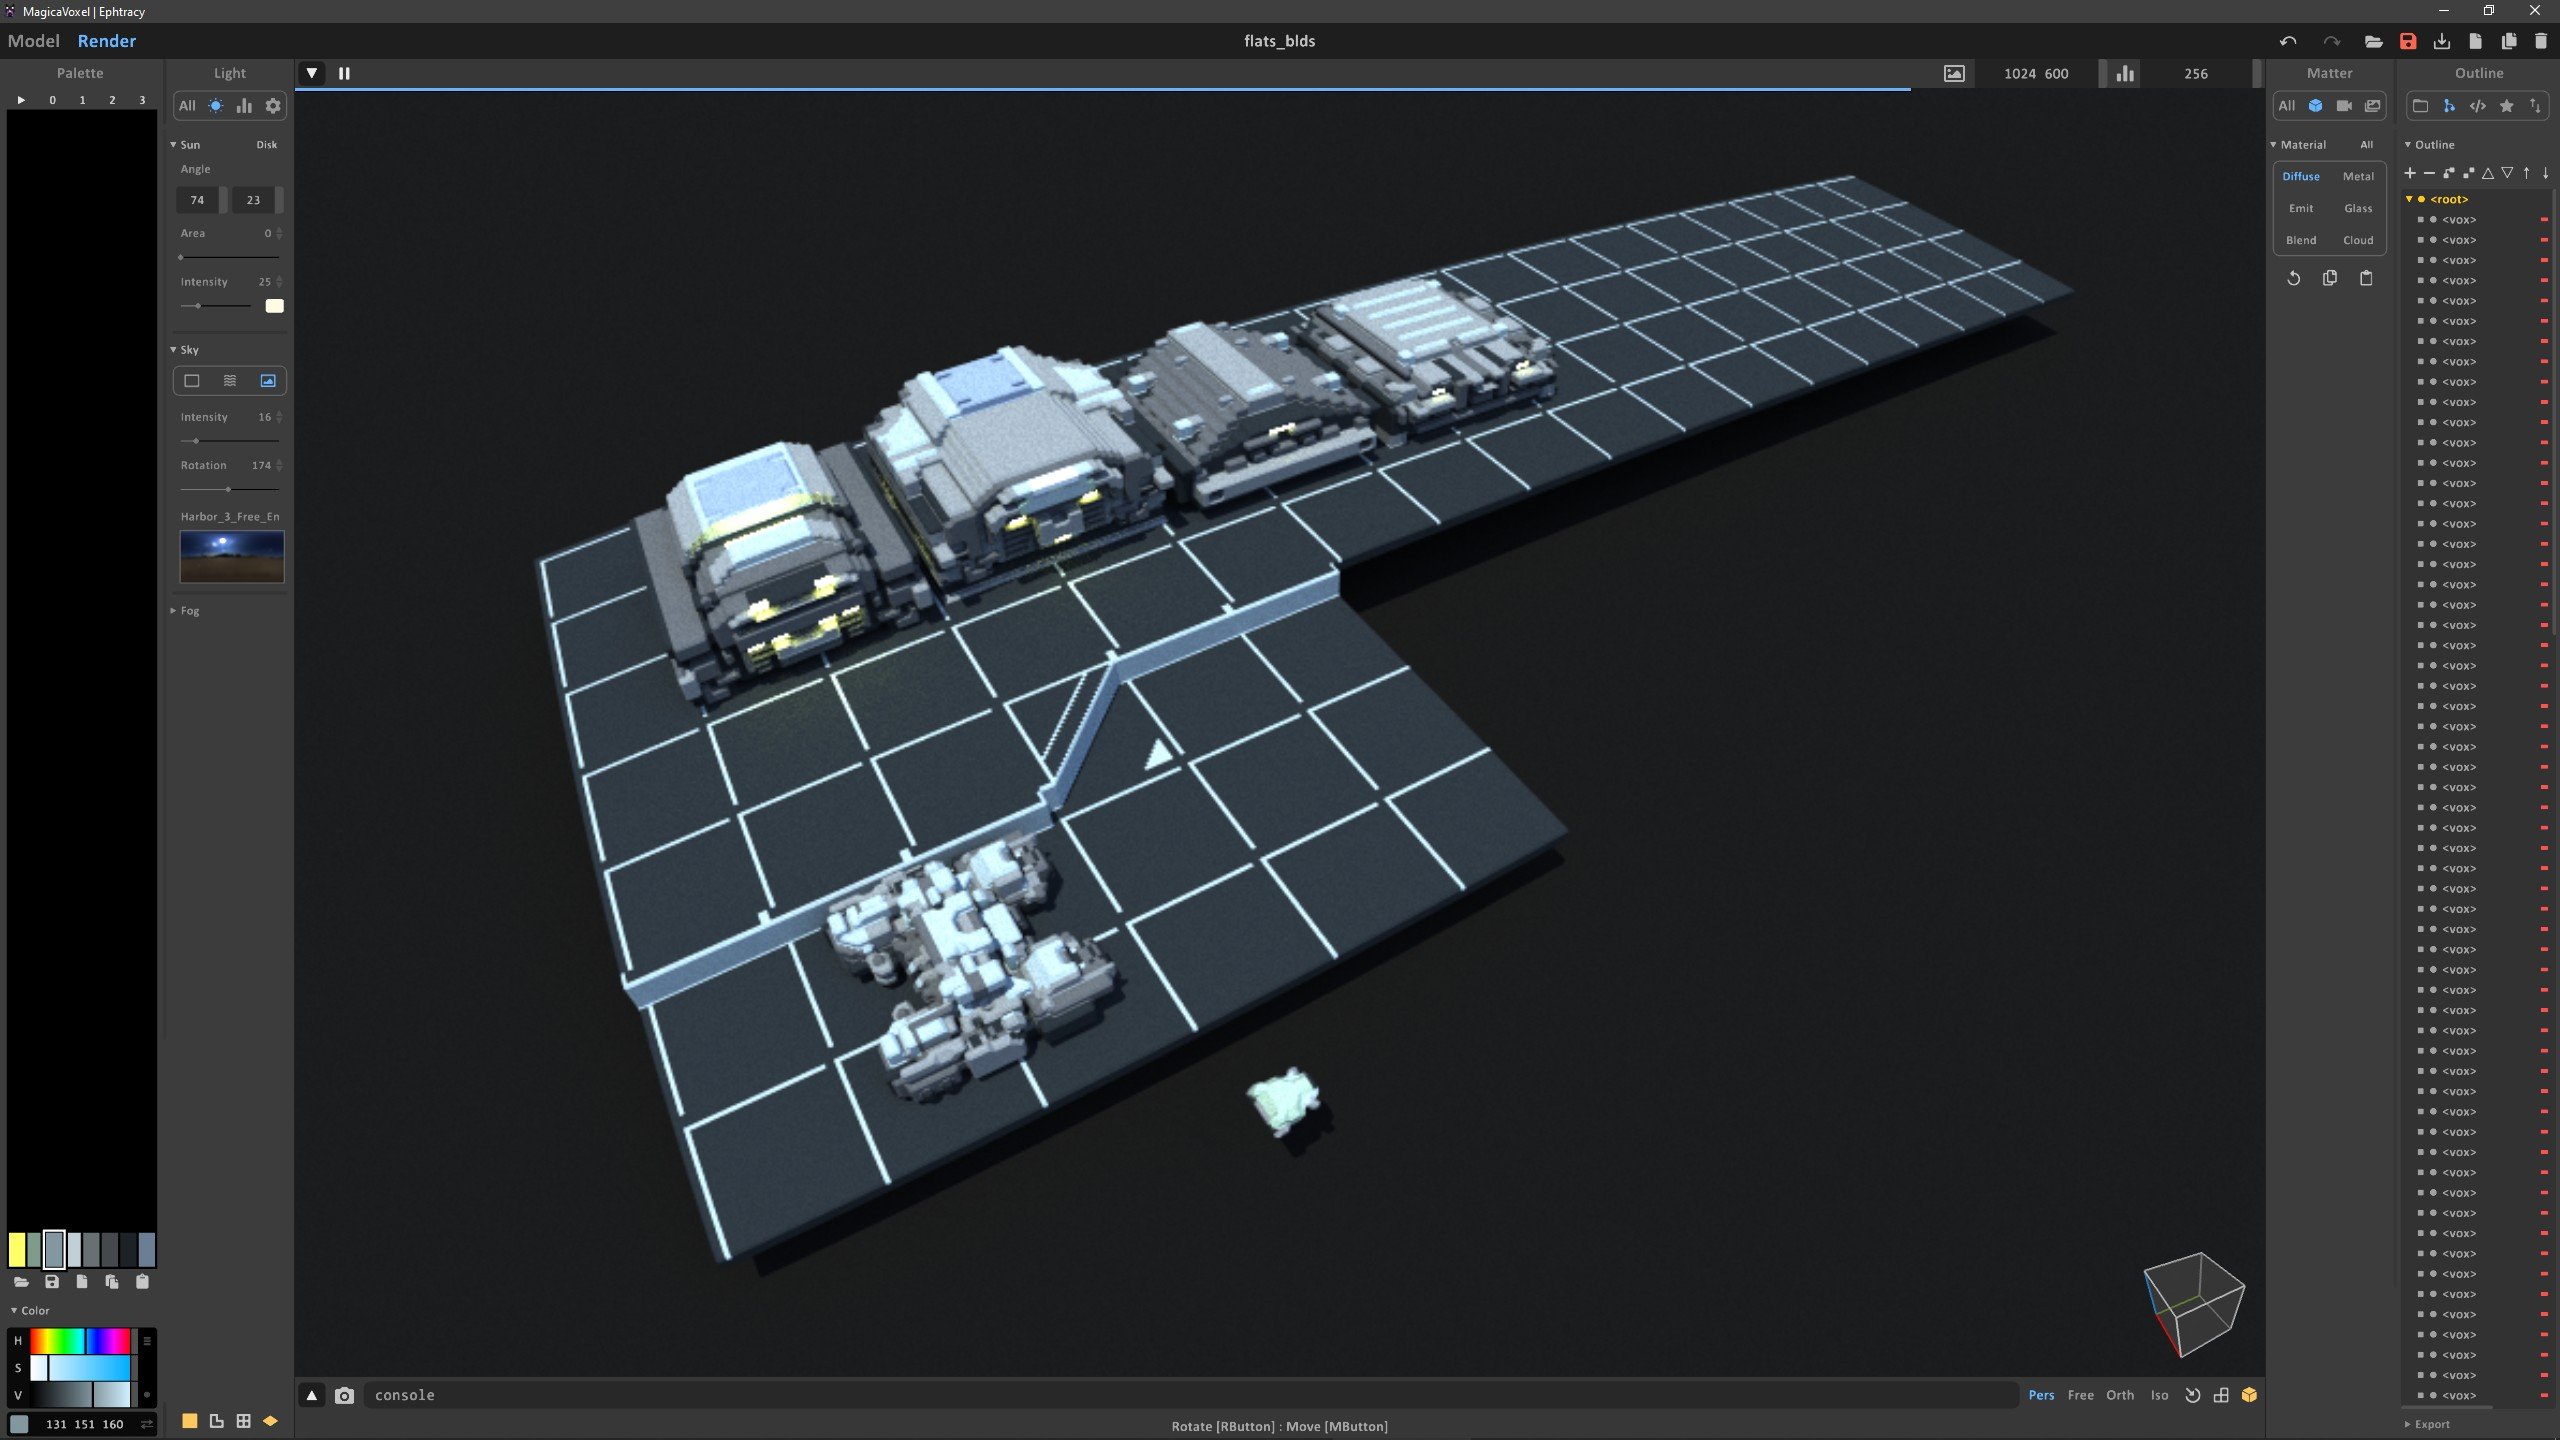Collapse the Color section
This screenshot has width=2560, height=1440.
(14, 1311)
